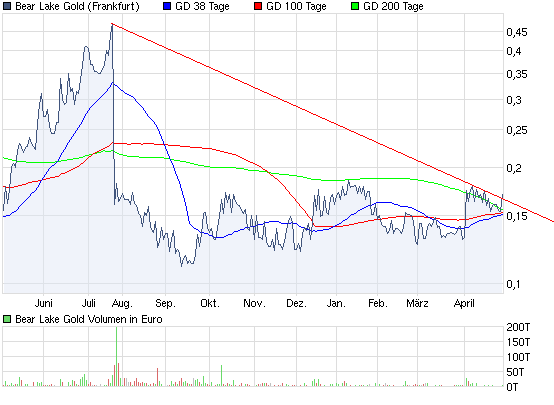This screenshot has width=554, height=405.
Task: Click the 150T volume axis value
Action: tap(518, 342)
